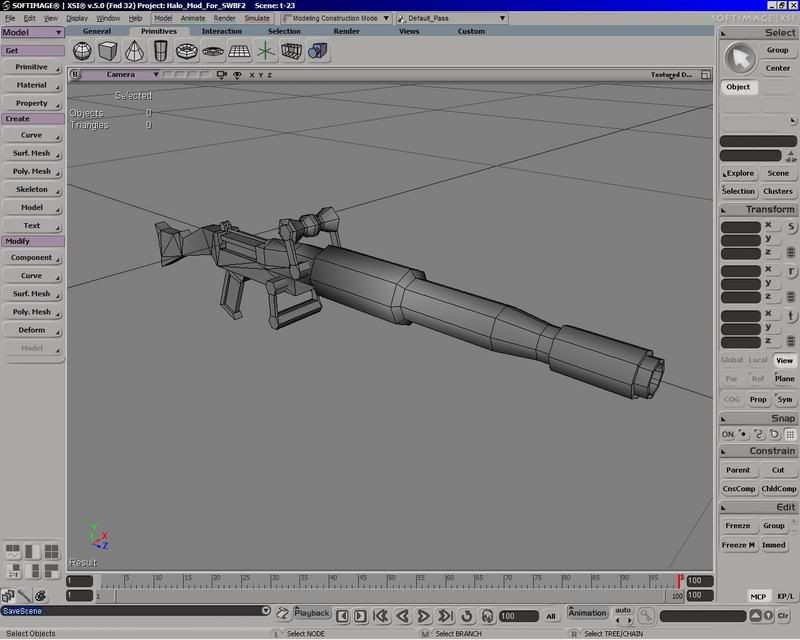
Task: Create a lattice primitive
Action: [x=291, y=51]
